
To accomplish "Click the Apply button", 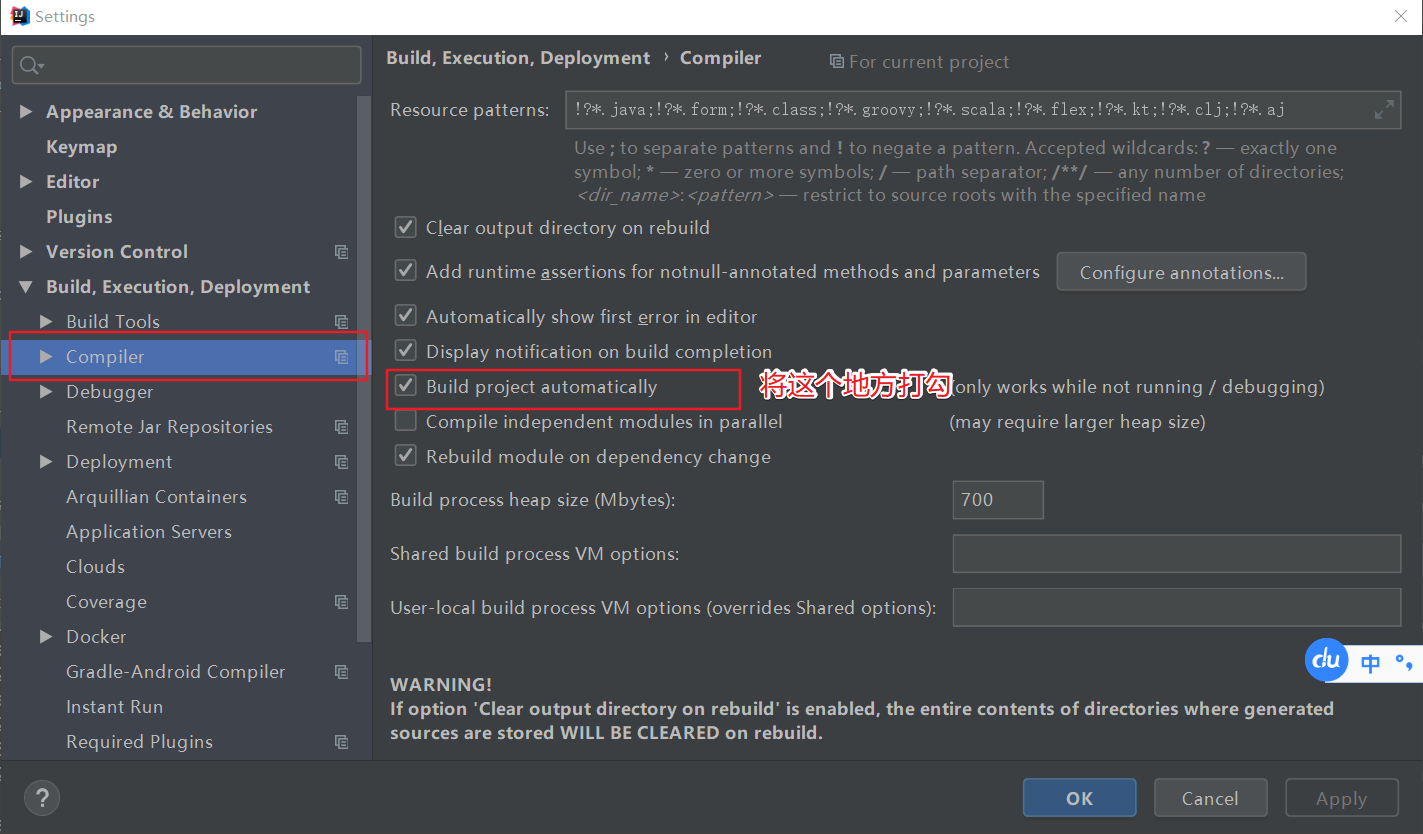I will (x=1341, y=798).
